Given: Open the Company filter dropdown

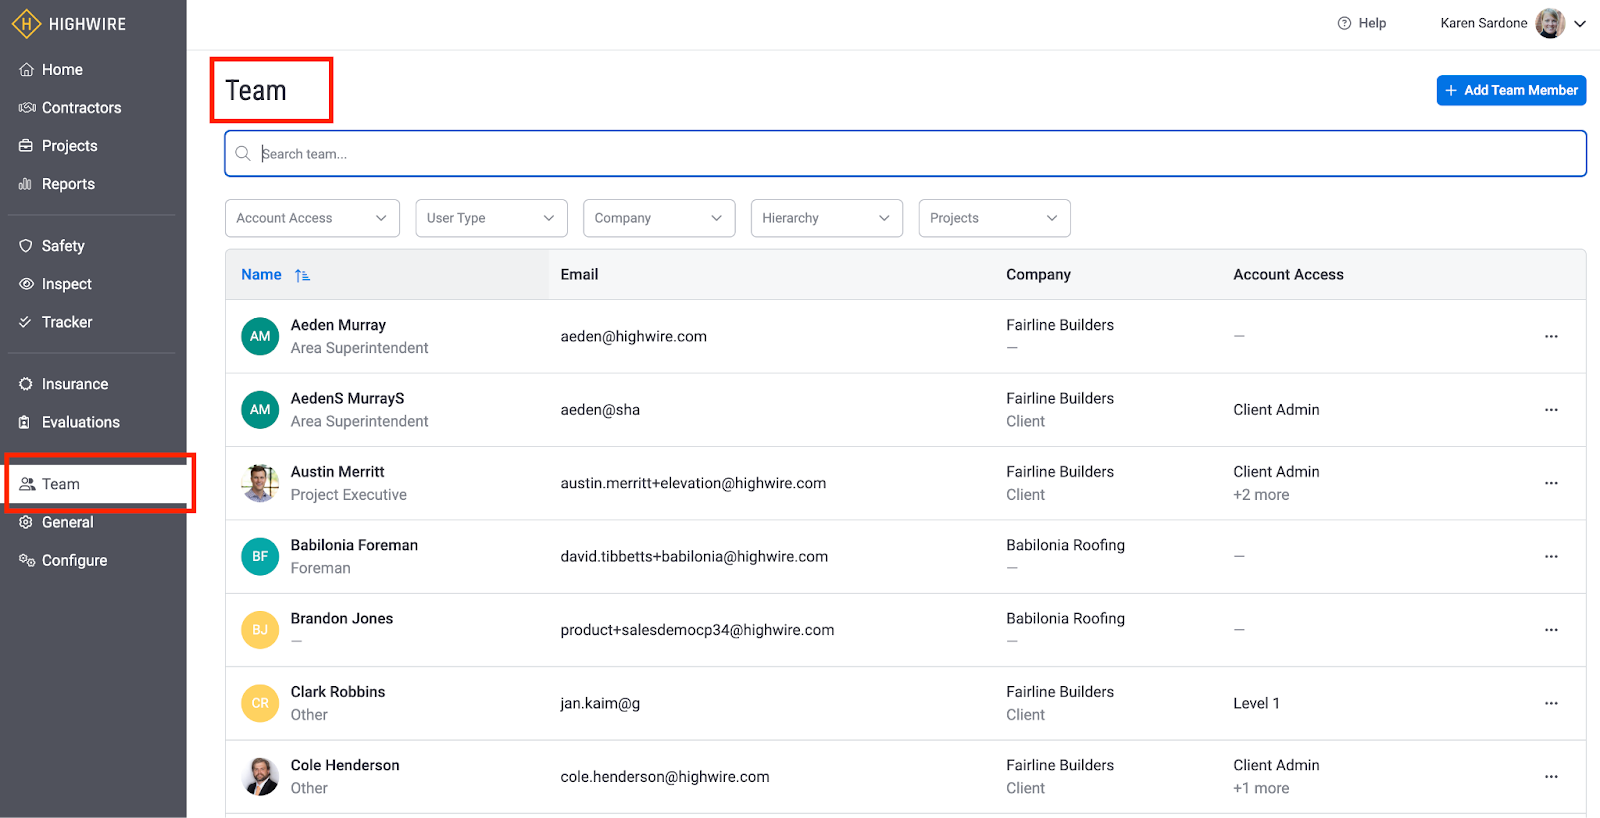Looking at the screenshot, I should pyautogui.click(x=659, y=218).
